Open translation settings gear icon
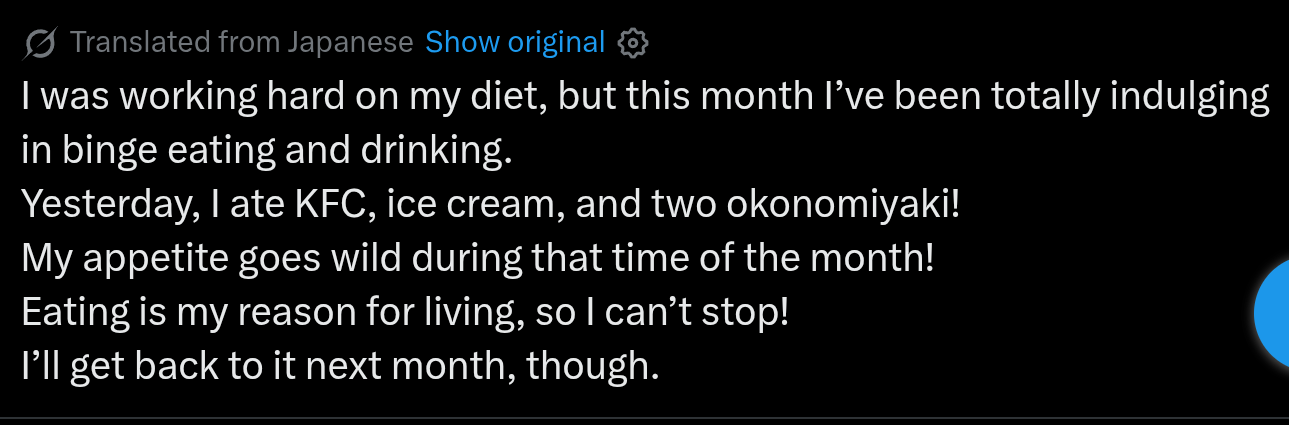This screenshot has width=1289, height=425. [x=634, y=43]
